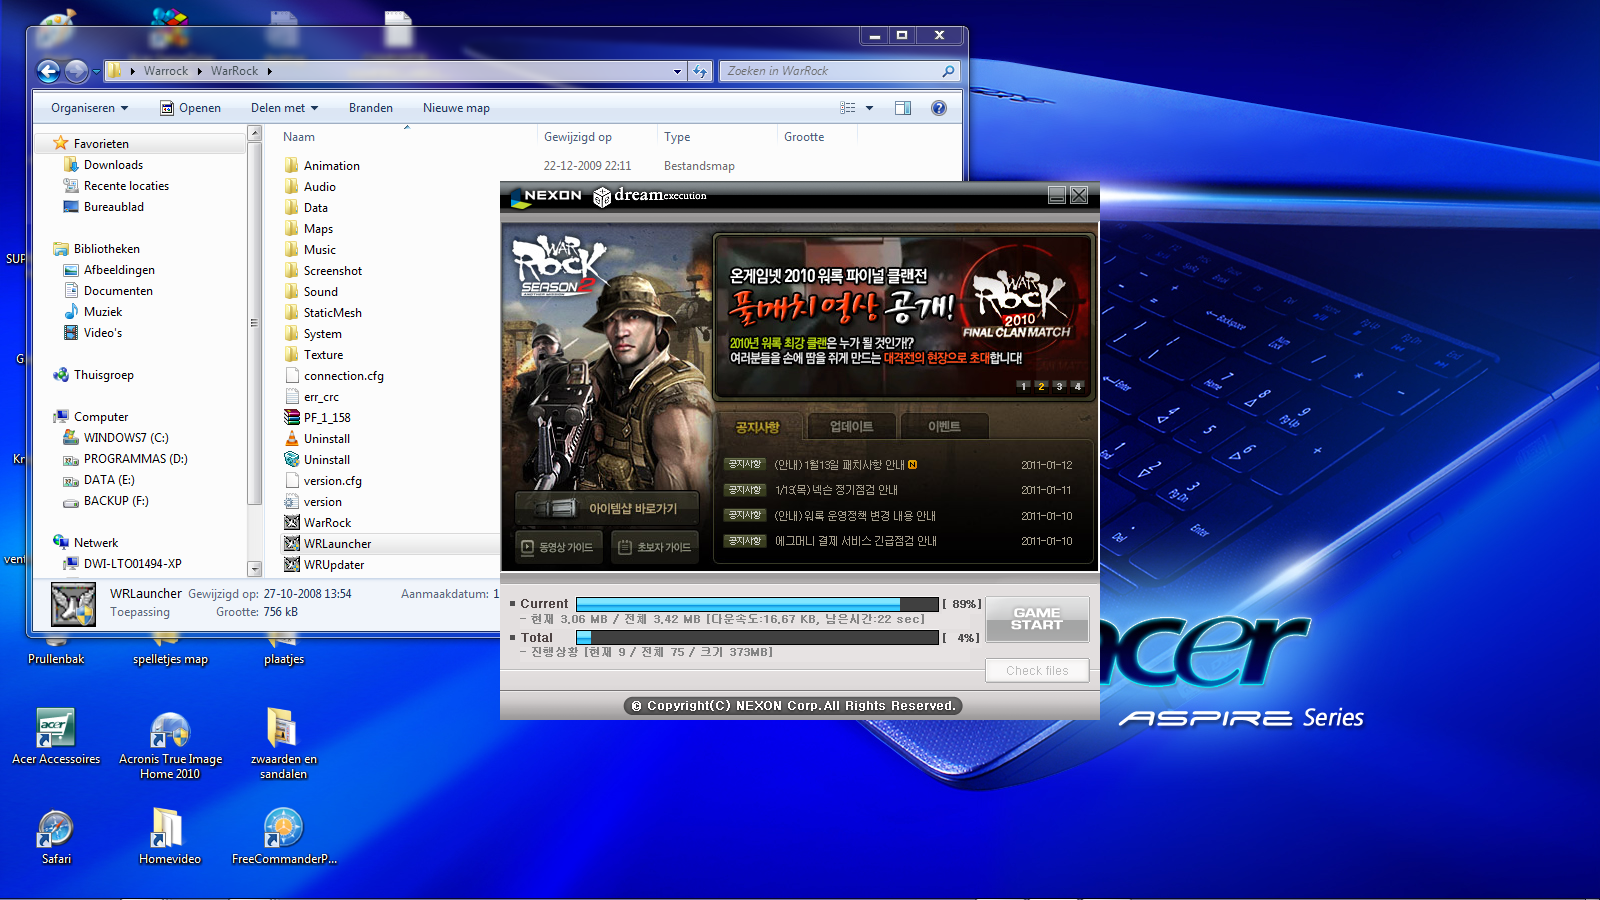Screen dimensions: 1600x900
Task: Sort files by Gewijzigd op column header
Action: (578, 137)
